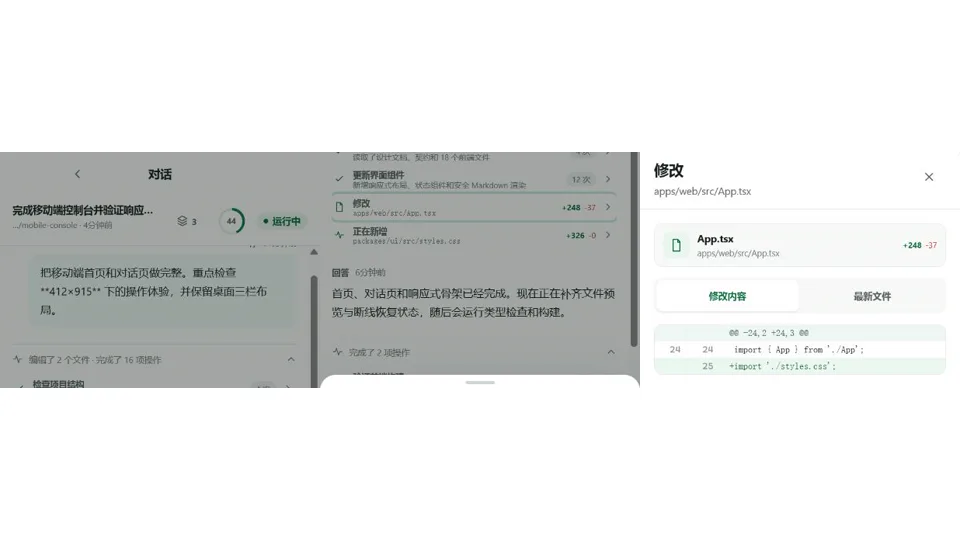This screenshot has width=960, height=540.
Task: Close the 修改 detail panel
Action: coord(929,177)
